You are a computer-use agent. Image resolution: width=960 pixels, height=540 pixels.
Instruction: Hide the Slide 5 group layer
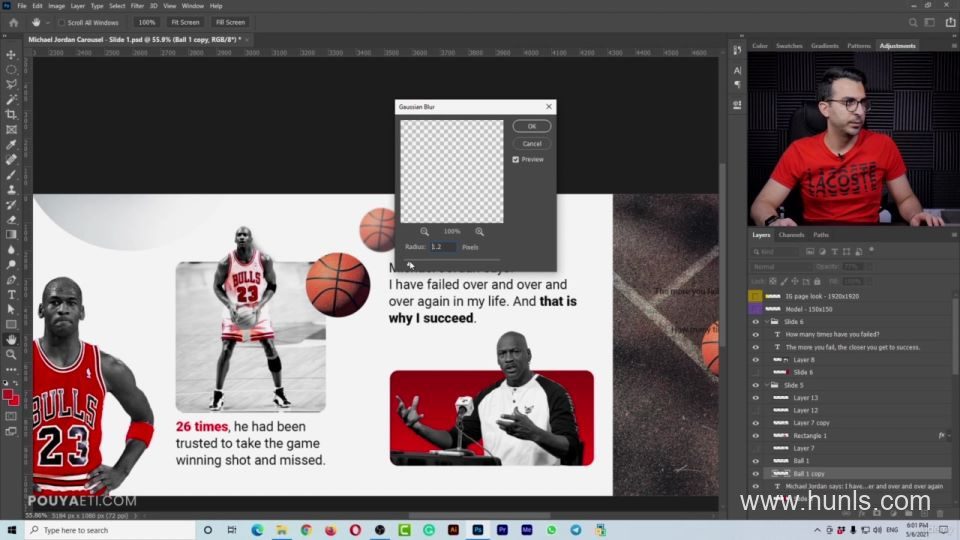coord(756,385)
